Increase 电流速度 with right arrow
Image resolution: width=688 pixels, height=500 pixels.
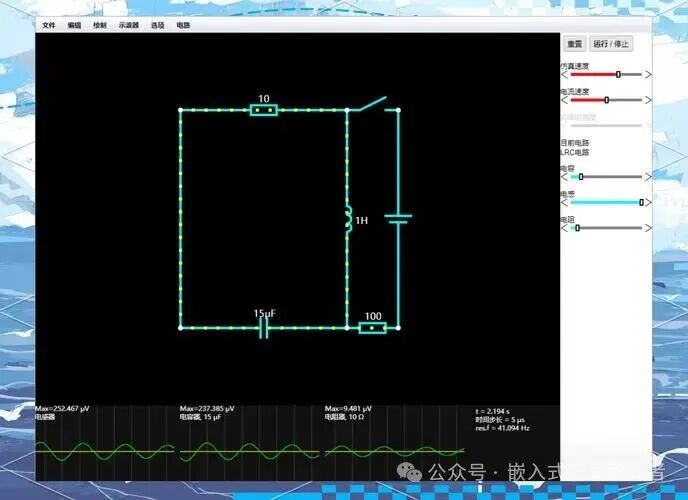click(648, 100)
